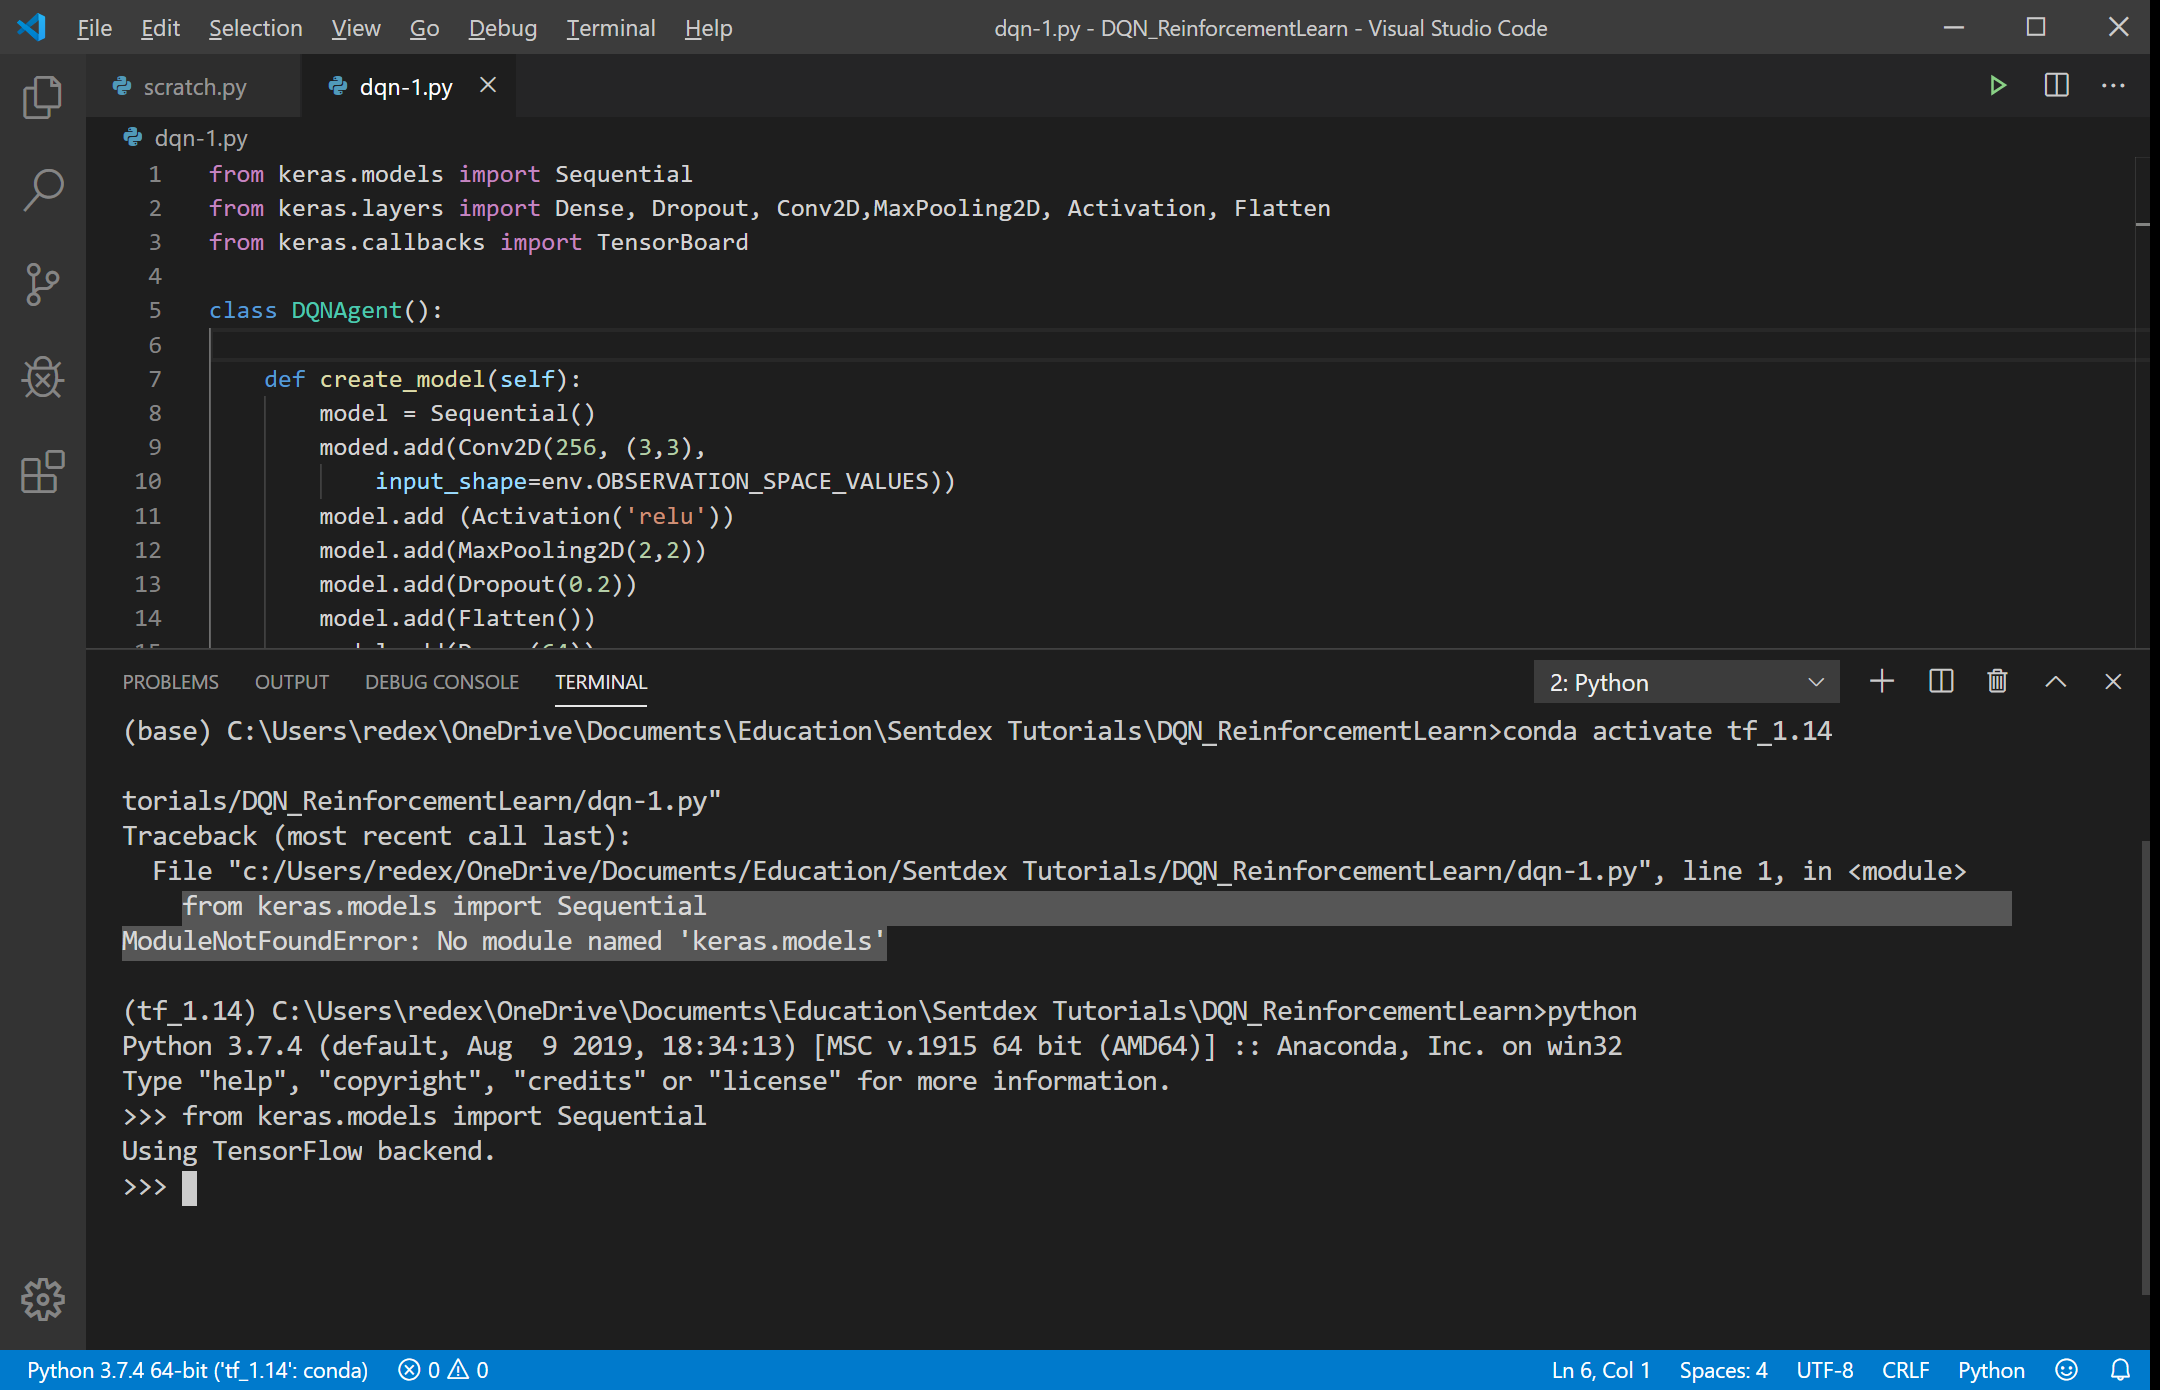Change line ending from CRLF
Screen dimensions: 2160x1390
[1905, 1369]
